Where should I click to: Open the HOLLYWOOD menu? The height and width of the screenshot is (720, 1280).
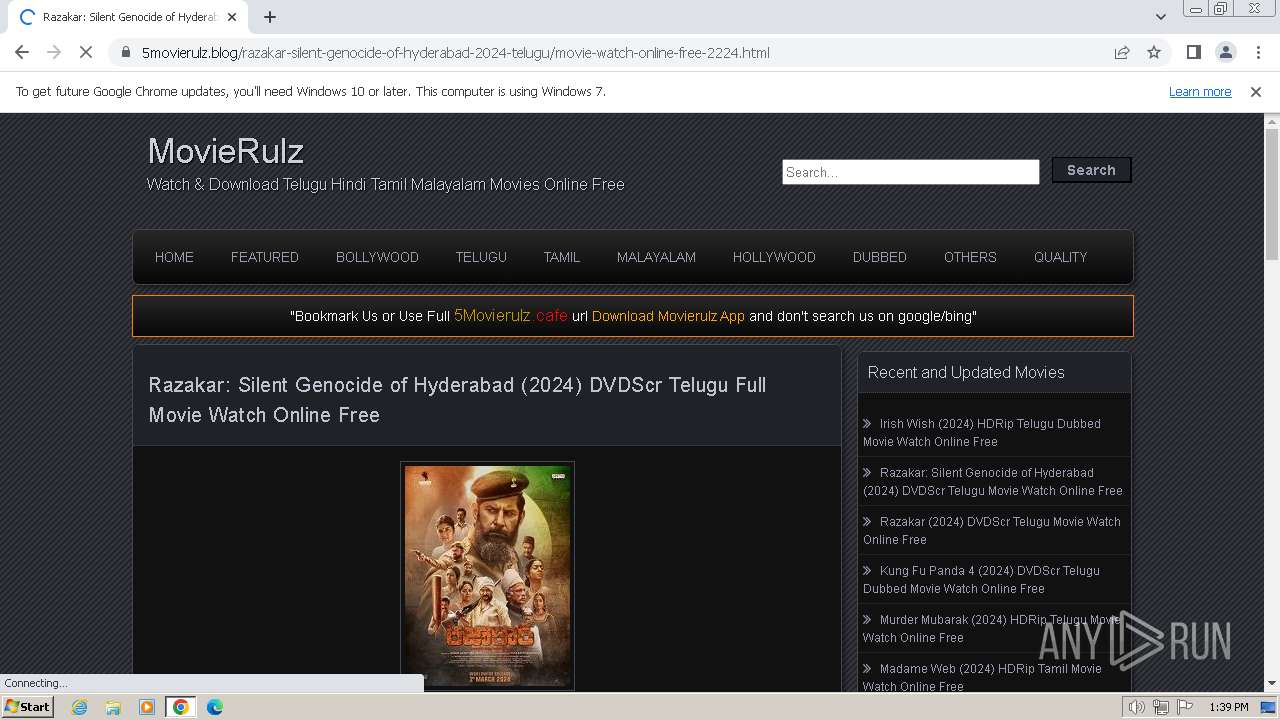[774, 257]
